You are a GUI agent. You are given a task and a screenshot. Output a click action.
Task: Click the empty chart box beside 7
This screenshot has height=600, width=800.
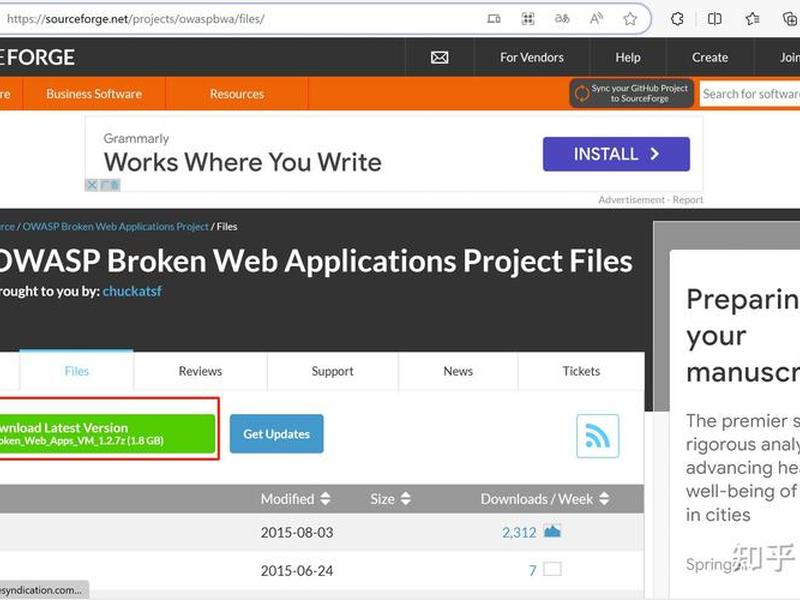pyautogui.click(x=552, y=569)
